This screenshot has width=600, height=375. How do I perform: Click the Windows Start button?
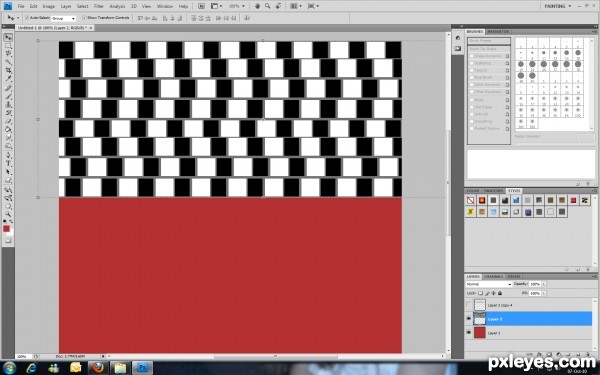[x=9, y=368]
